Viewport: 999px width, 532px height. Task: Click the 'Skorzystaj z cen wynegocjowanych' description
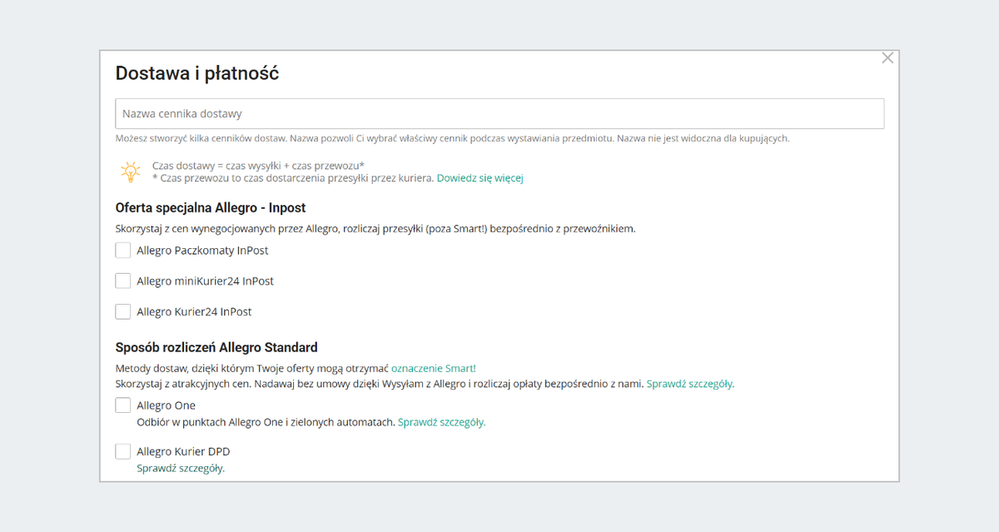(x=375, y=228)
